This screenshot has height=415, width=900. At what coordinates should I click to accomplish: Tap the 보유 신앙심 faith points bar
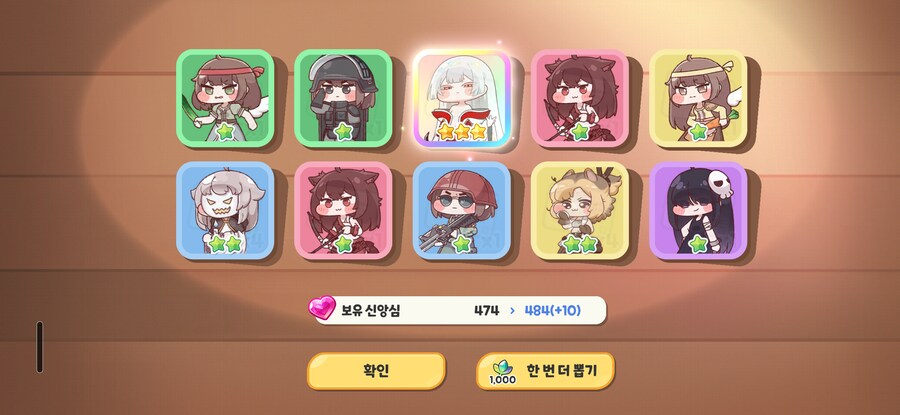tap(457, 311)
